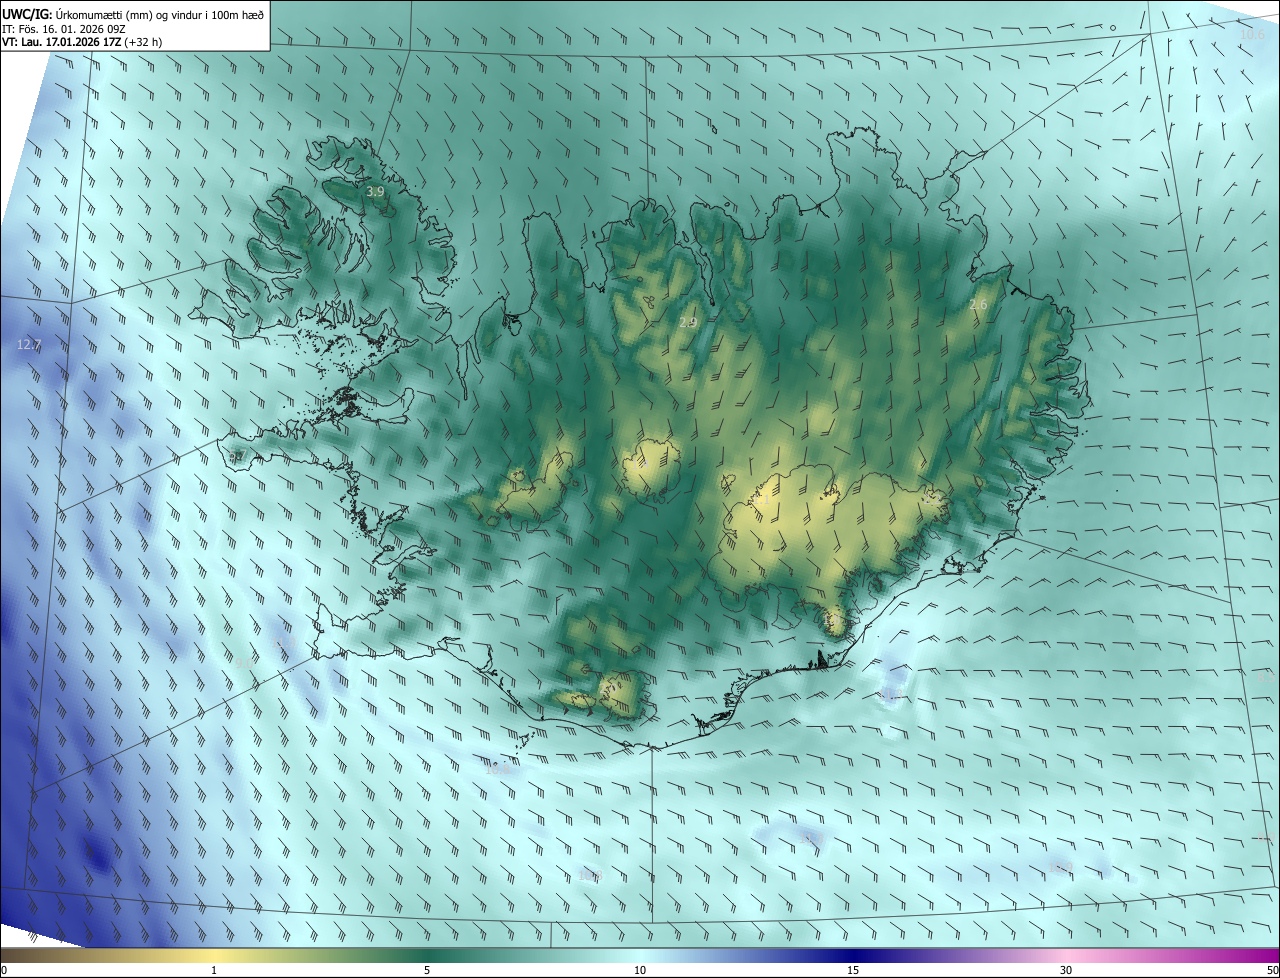Pick the dark navy colour-bar segment above 15
Screen dimensions: 1280x978
point(853,955)
